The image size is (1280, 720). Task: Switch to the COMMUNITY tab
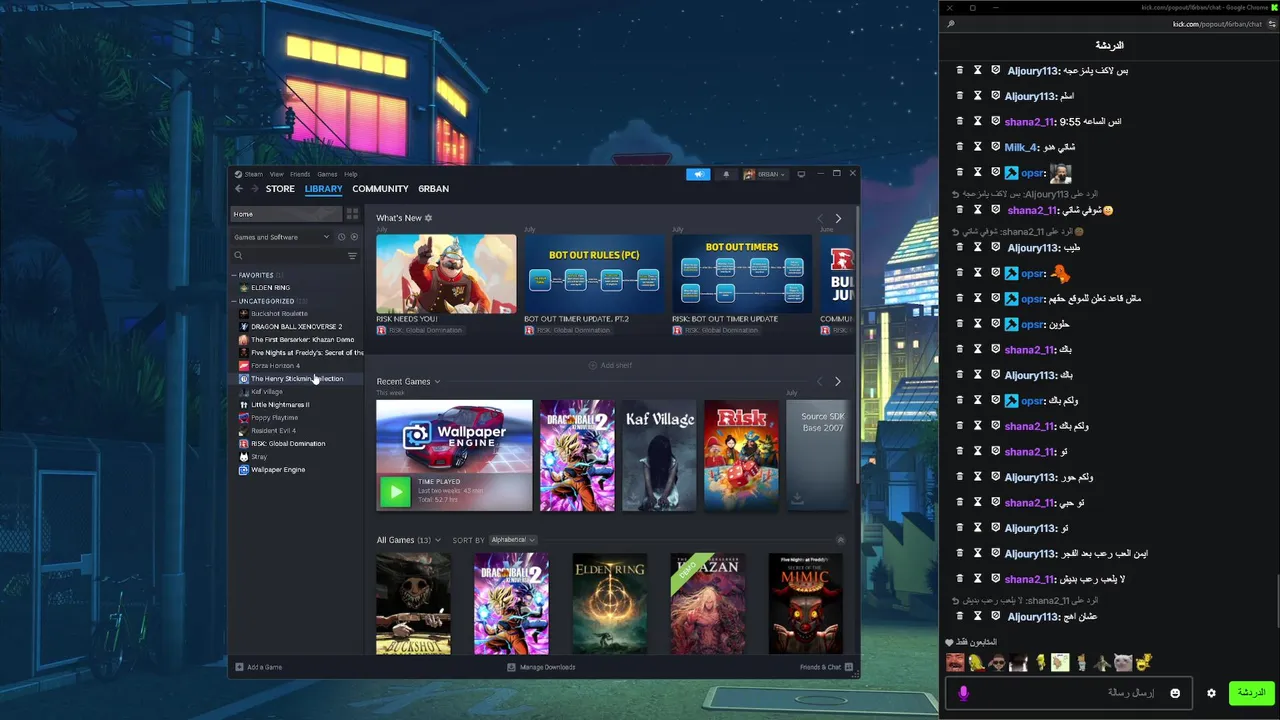click(x=380, y=189)
